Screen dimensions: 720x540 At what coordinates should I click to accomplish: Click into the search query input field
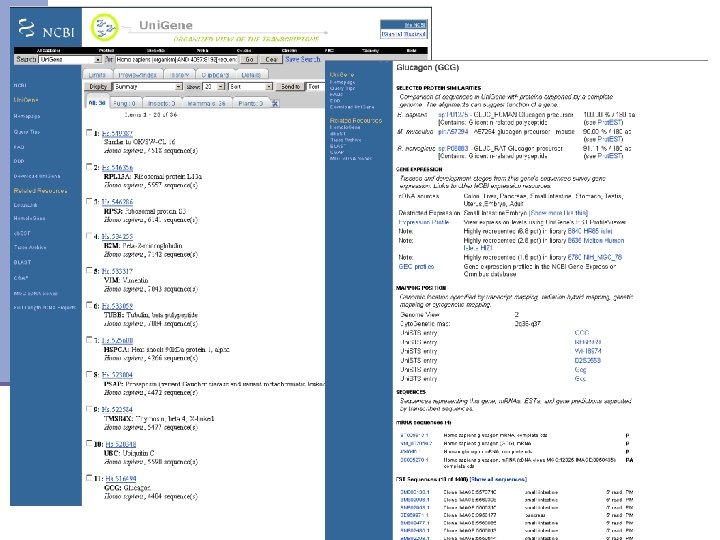pyautogui.click(x=176, y=60)
